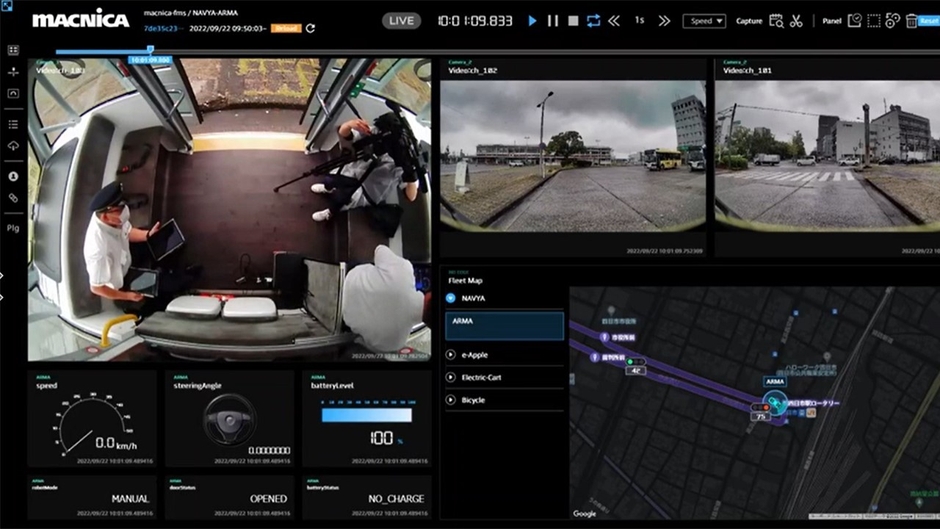The height and width of the screenshot is (529, 940).
Task: Open the Speed dropdown
Action: pos(704,21)
